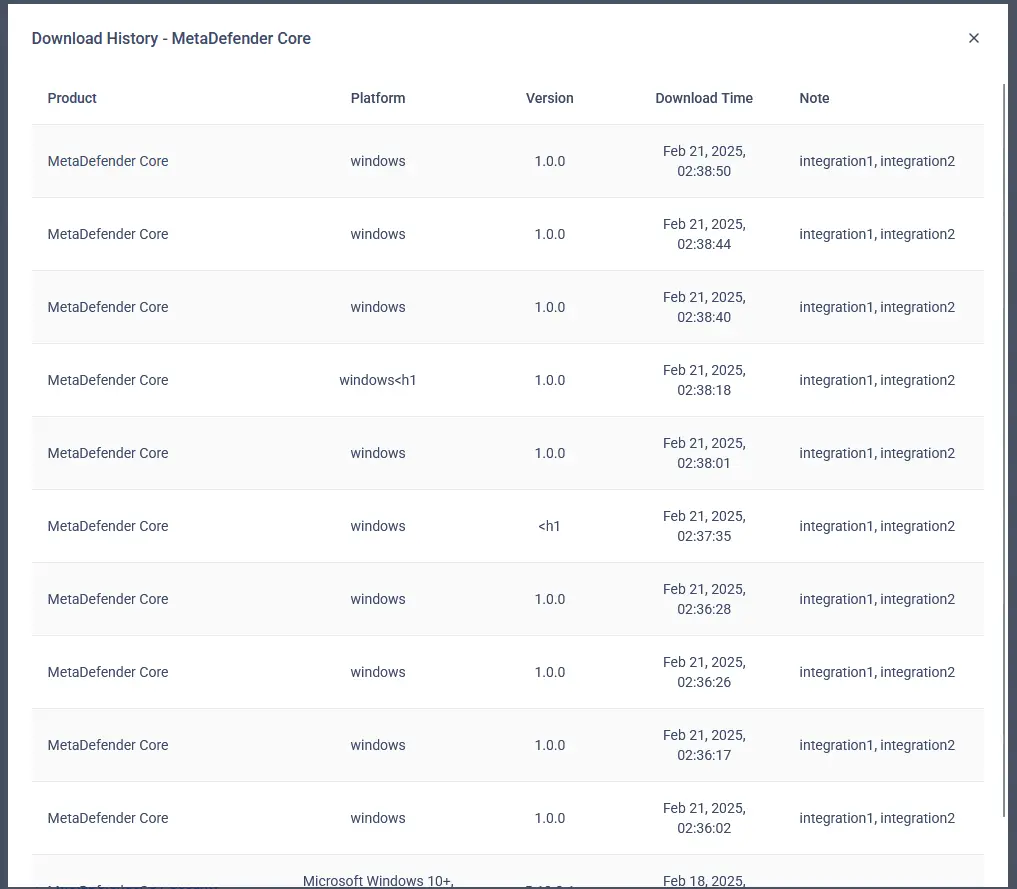
Task: Click the note in the 02:37:35 row
Action: (877, 526)
